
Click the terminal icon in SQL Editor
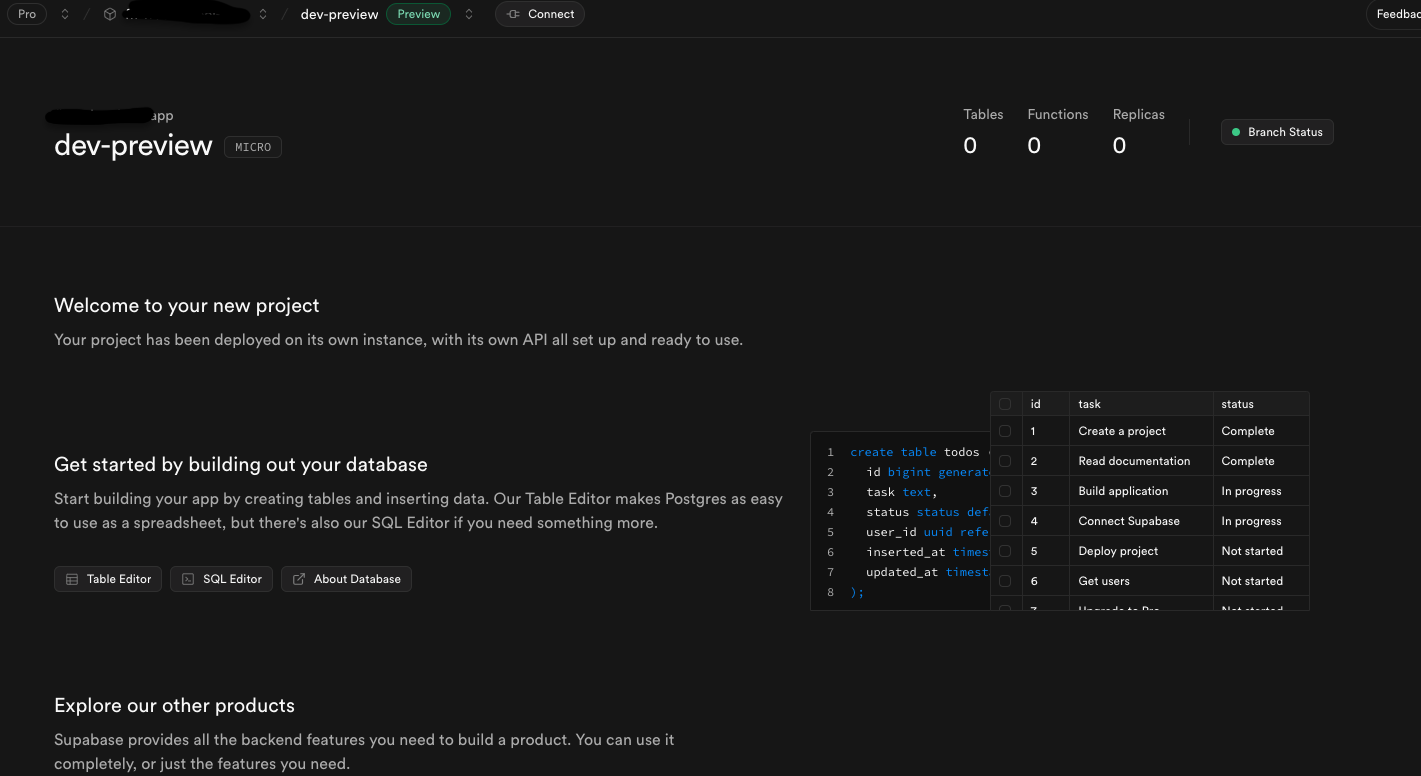(188, 579)
